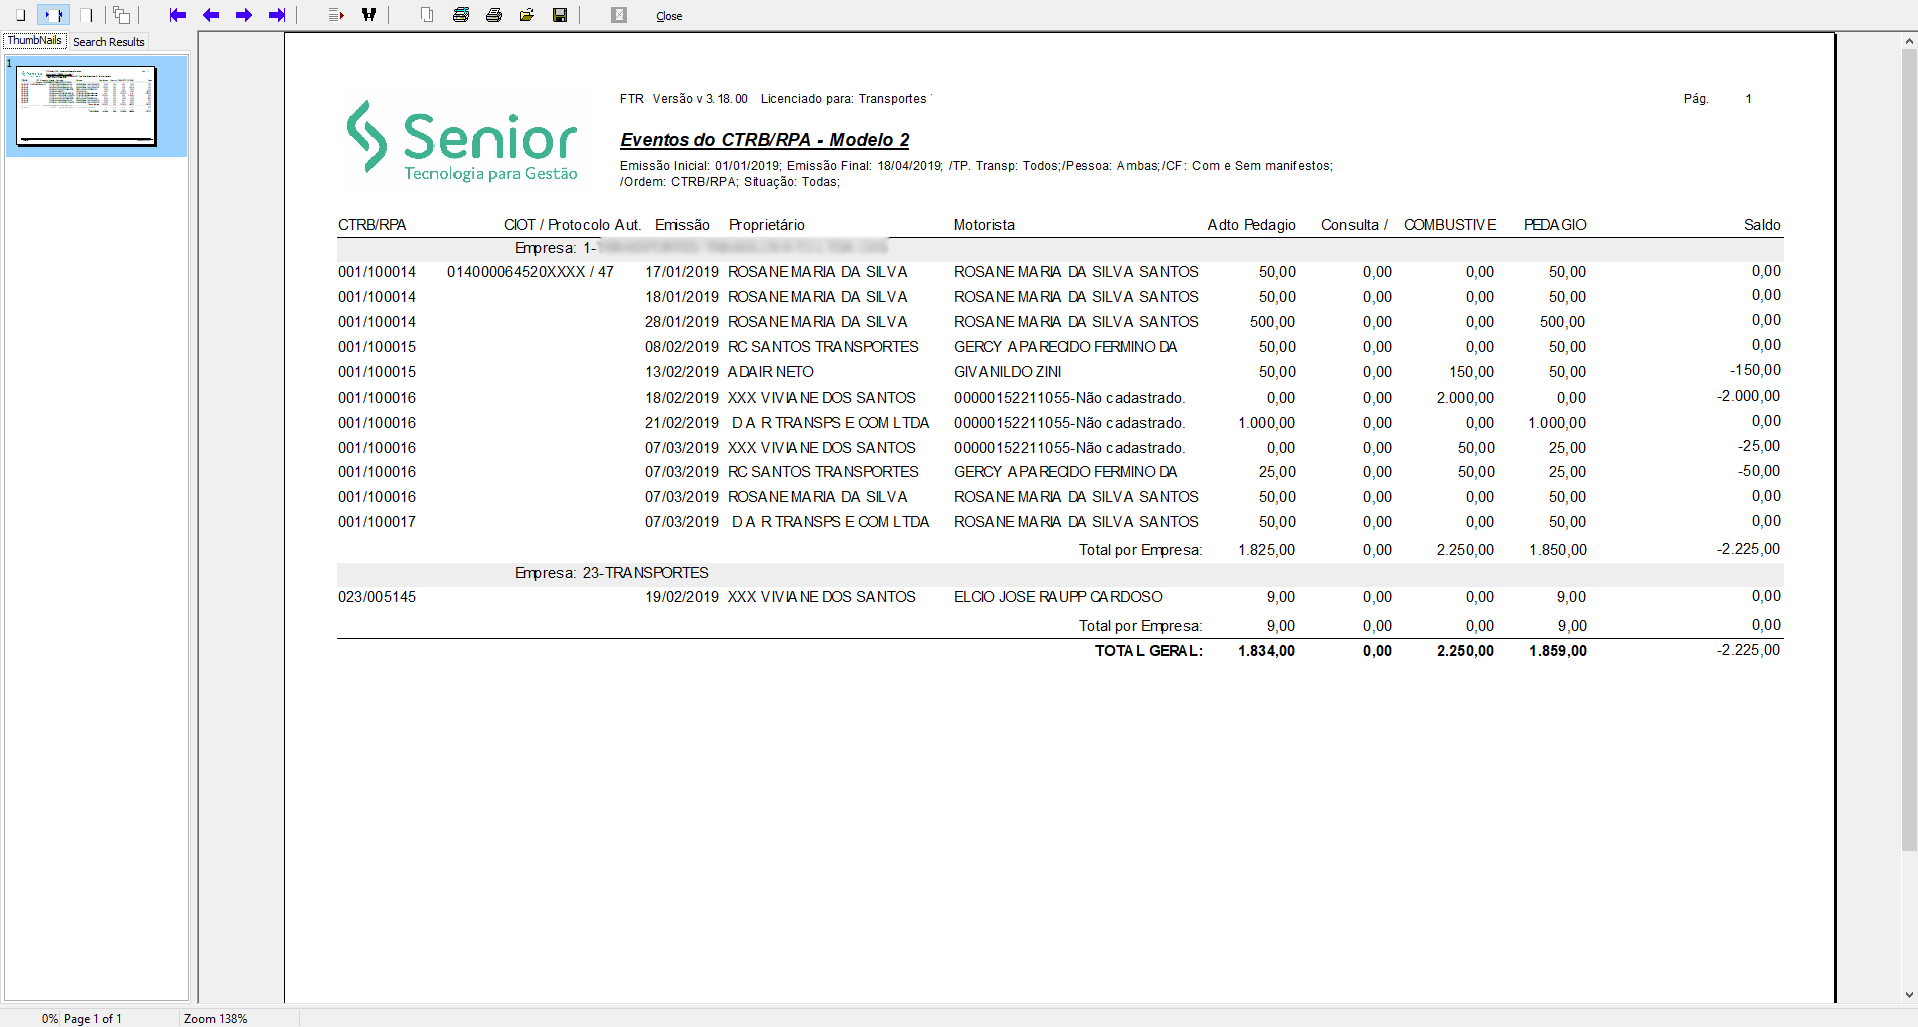Click the grand total value '1.834,00'

[x=1266, y=651]
